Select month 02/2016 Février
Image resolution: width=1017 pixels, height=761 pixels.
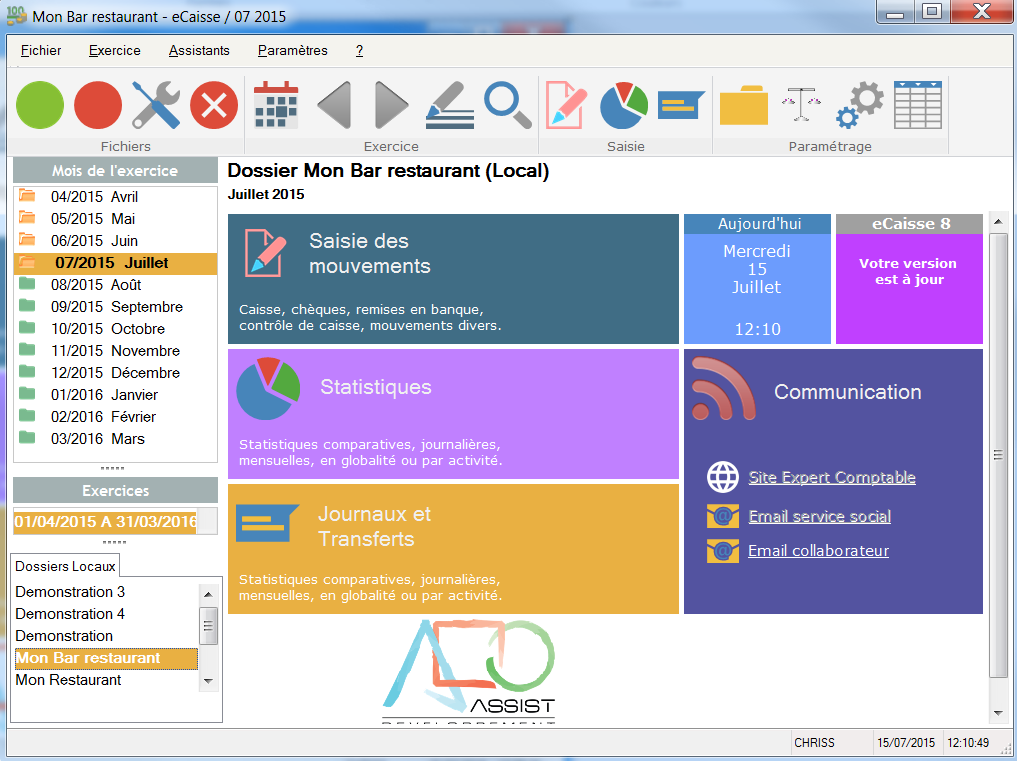point(115,417)
